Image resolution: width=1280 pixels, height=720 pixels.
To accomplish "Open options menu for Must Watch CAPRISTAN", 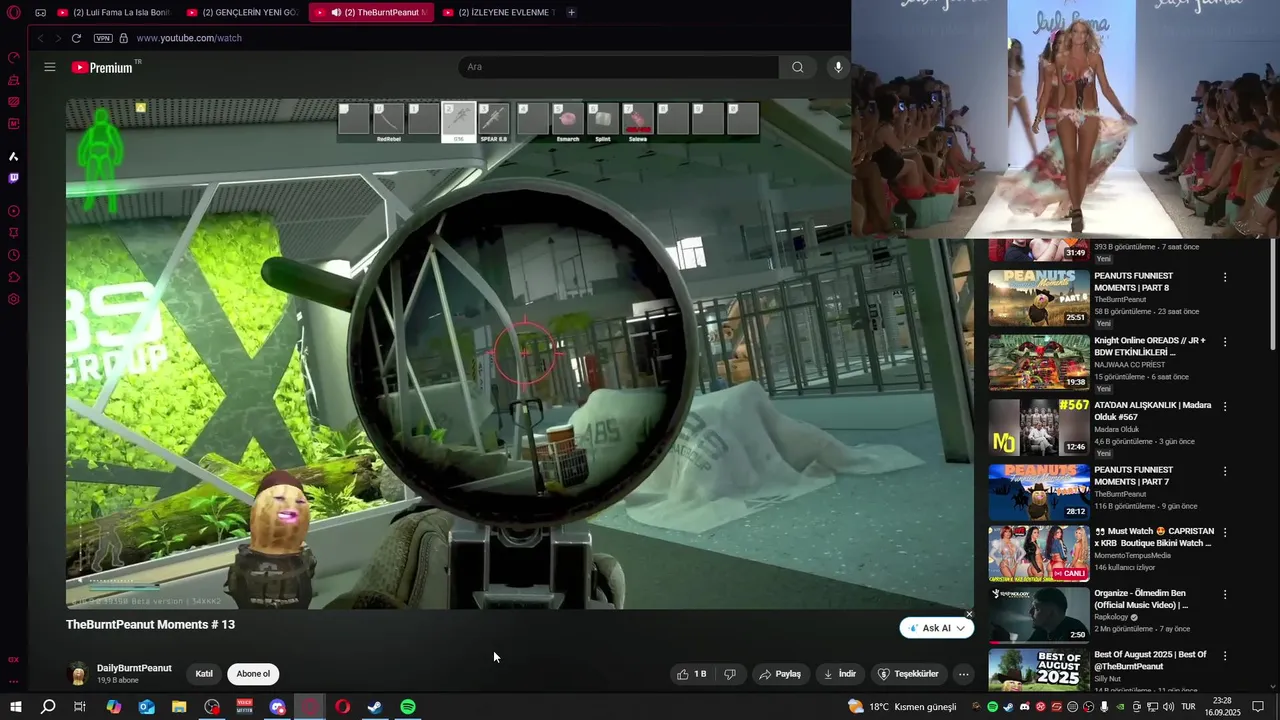I will [x=1225, y=533].
